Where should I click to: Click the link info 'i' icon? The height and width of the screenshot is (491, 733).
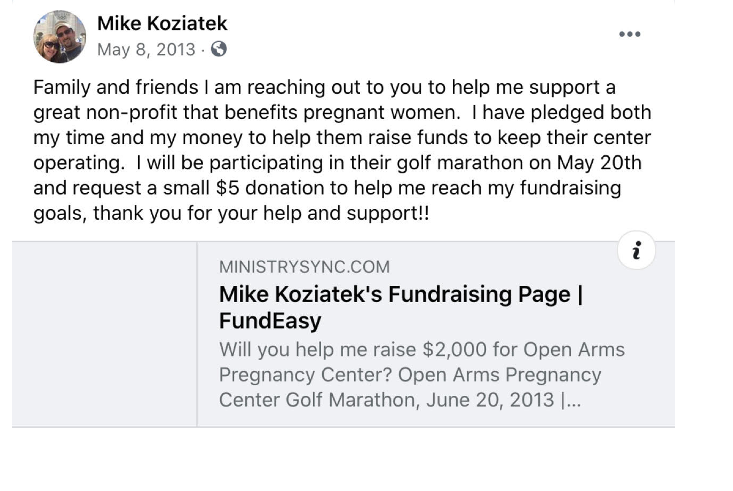pos(637,251)
